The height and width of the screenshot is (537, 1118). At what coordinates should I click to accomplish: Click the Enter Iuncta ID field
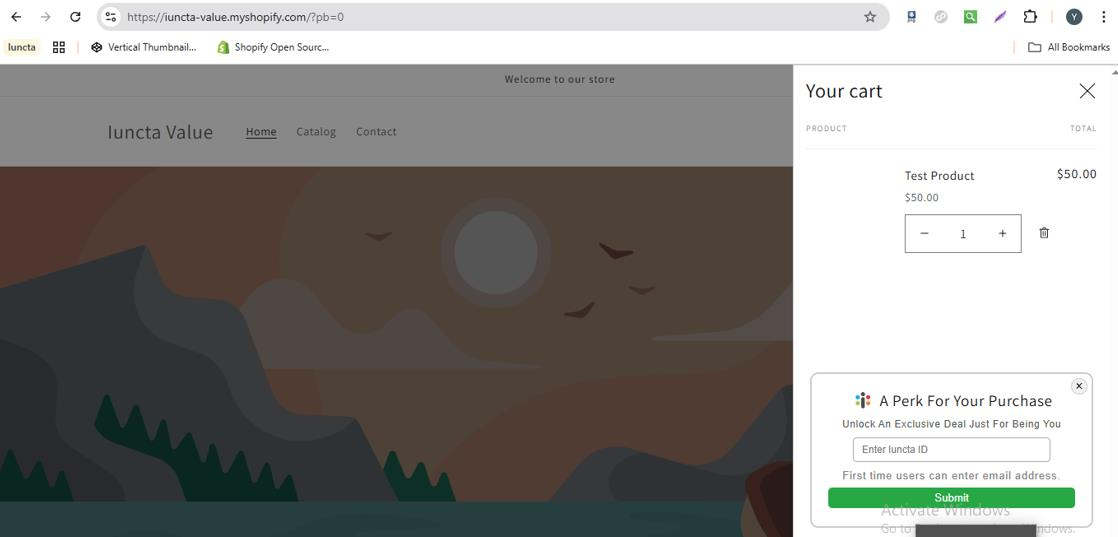pos(951,450)
